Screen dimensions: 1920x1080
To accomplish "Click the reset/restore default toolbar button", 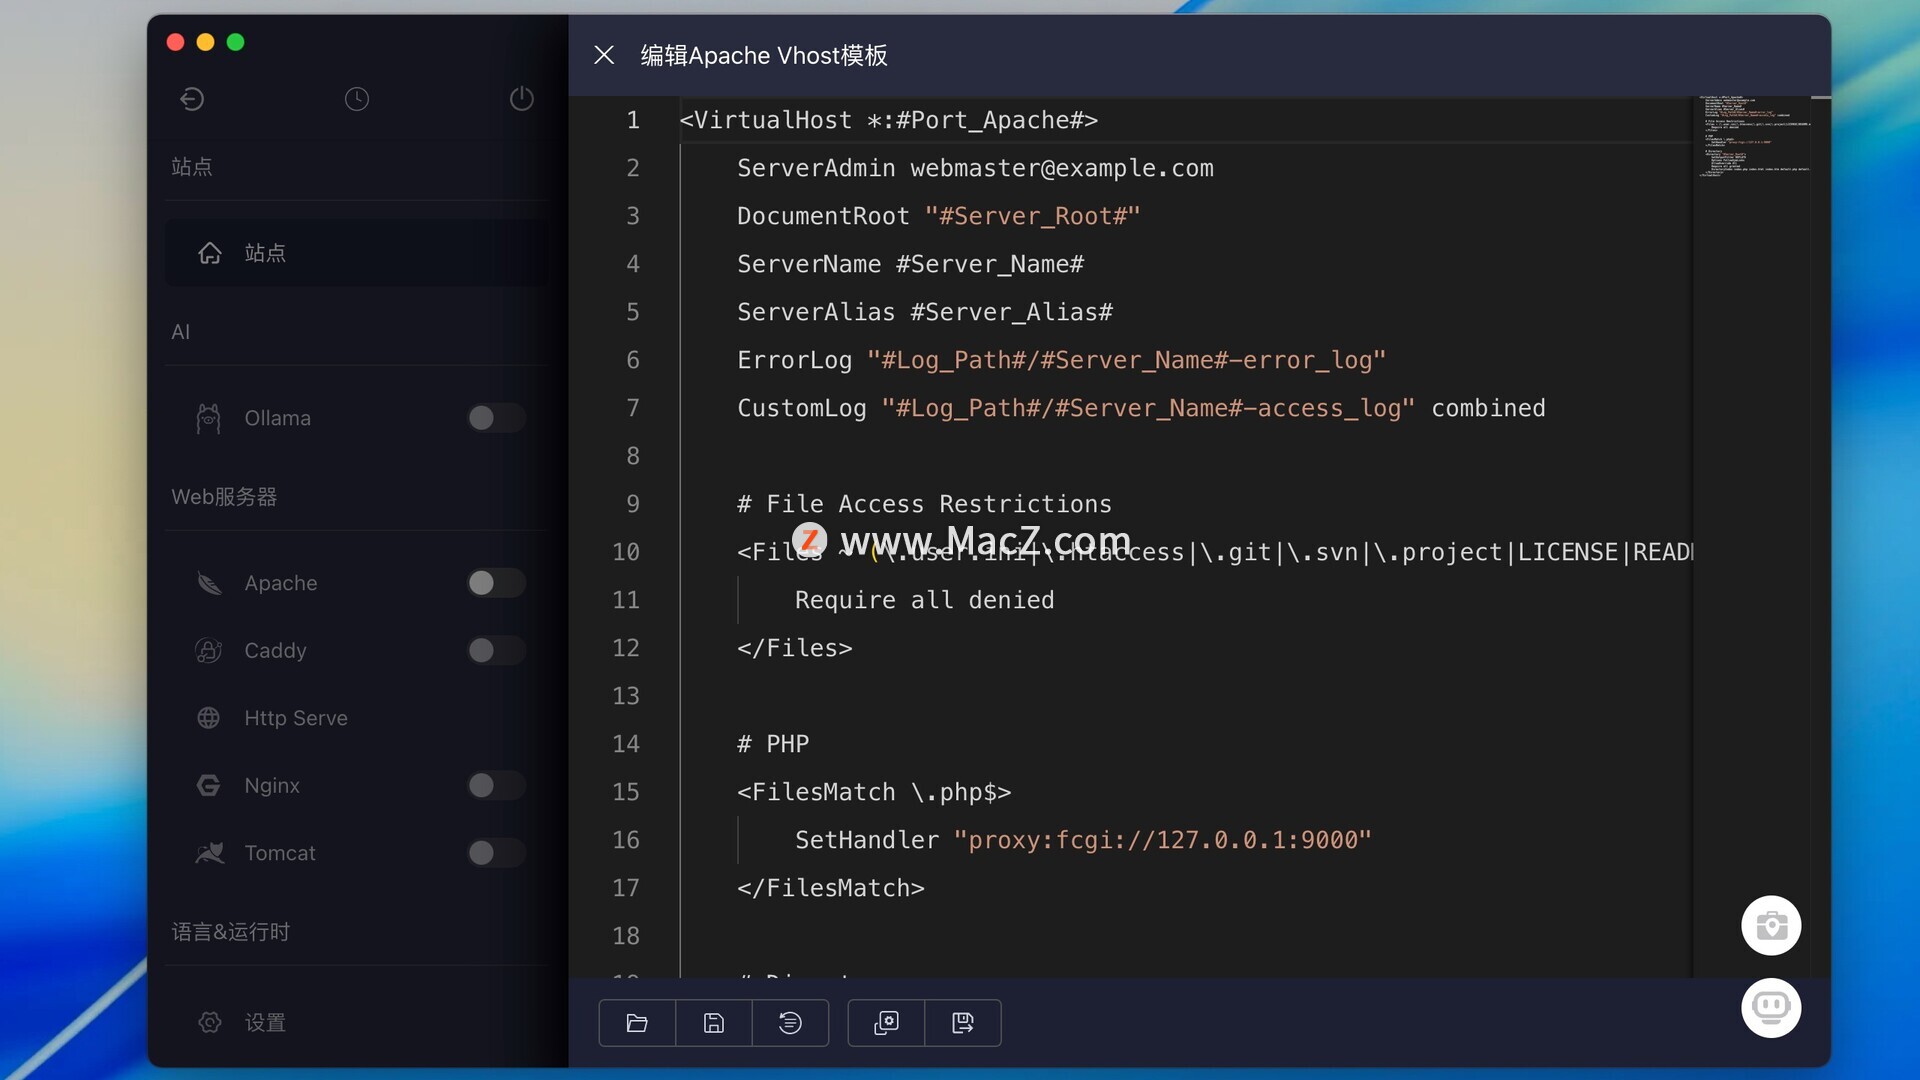I will (x=790, y=1023).
